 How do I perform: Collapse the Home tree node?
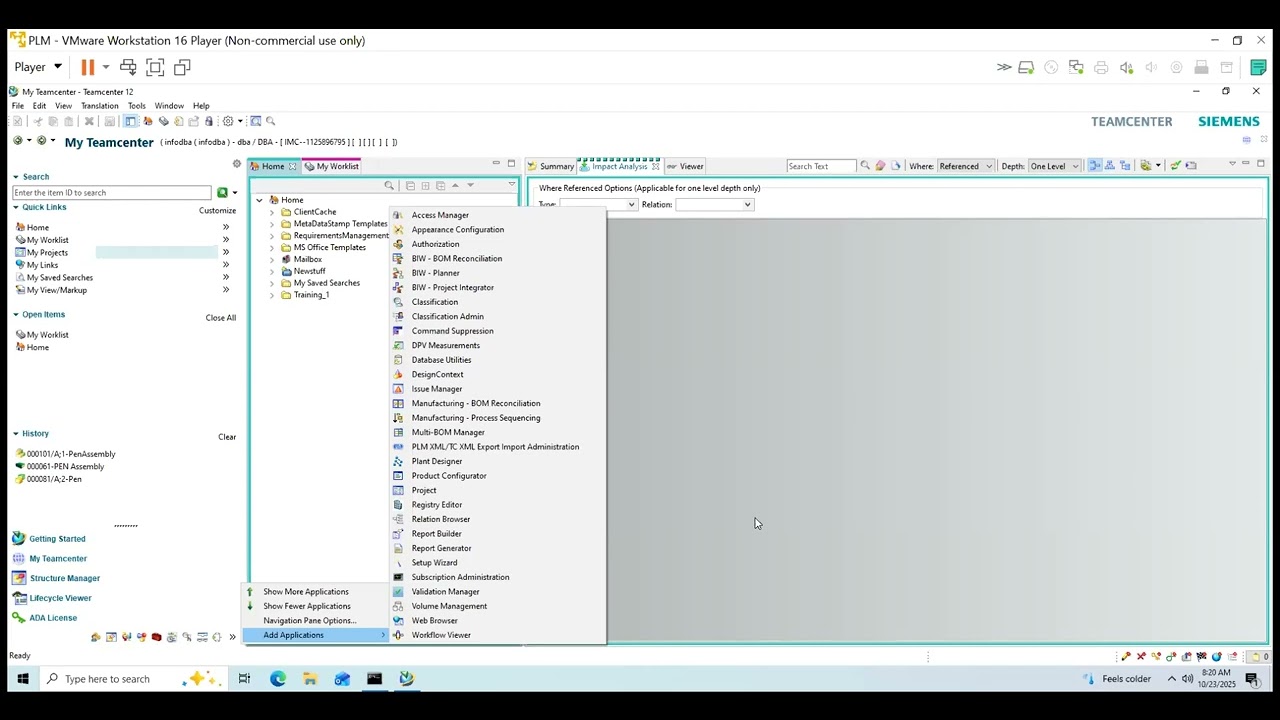click(x=260, y=200)
